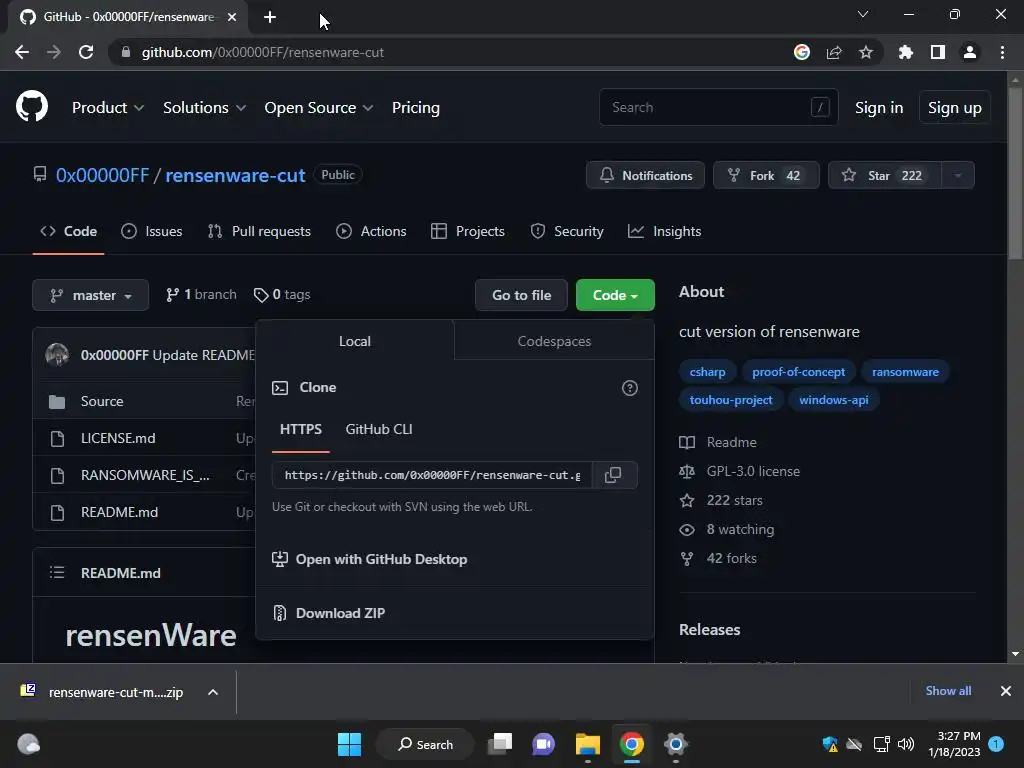Open the Projects tab
The height and width of the screenshot is (768, 1024).
[468, 231]
